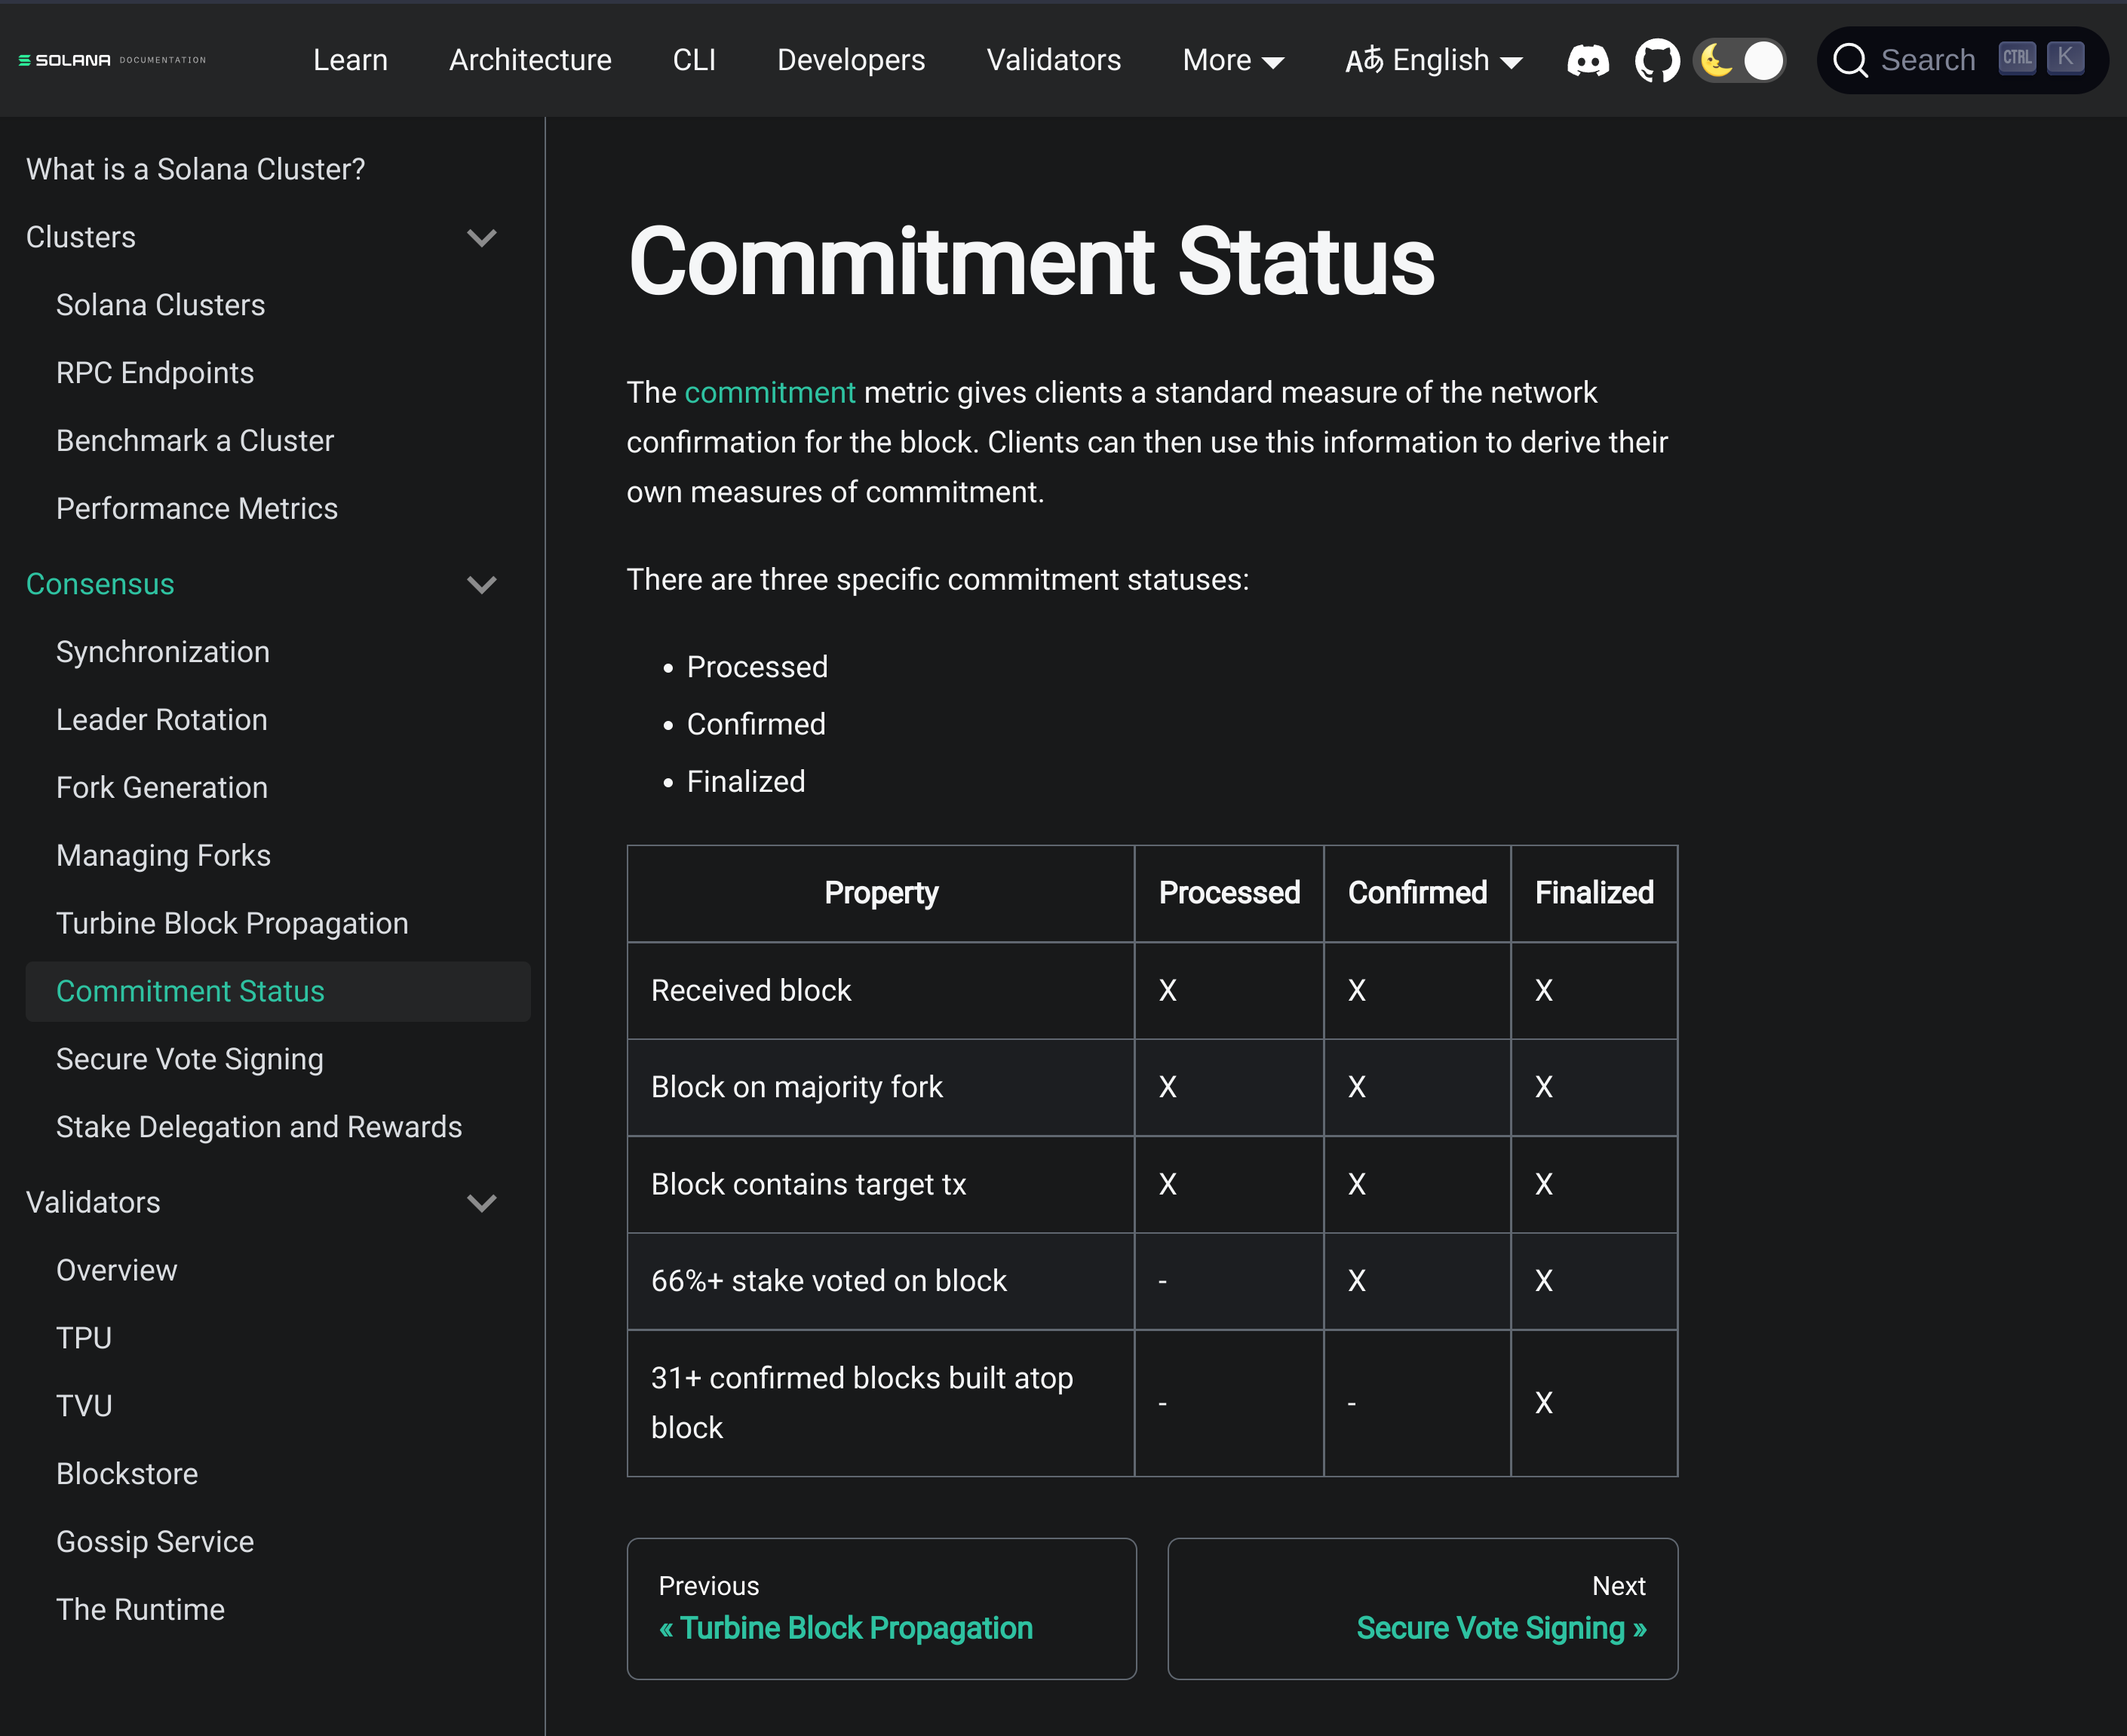Open the More dropdown menu
Image resolution: width=2127 pixels, height=1736 pixels.
pos(1232,61)
